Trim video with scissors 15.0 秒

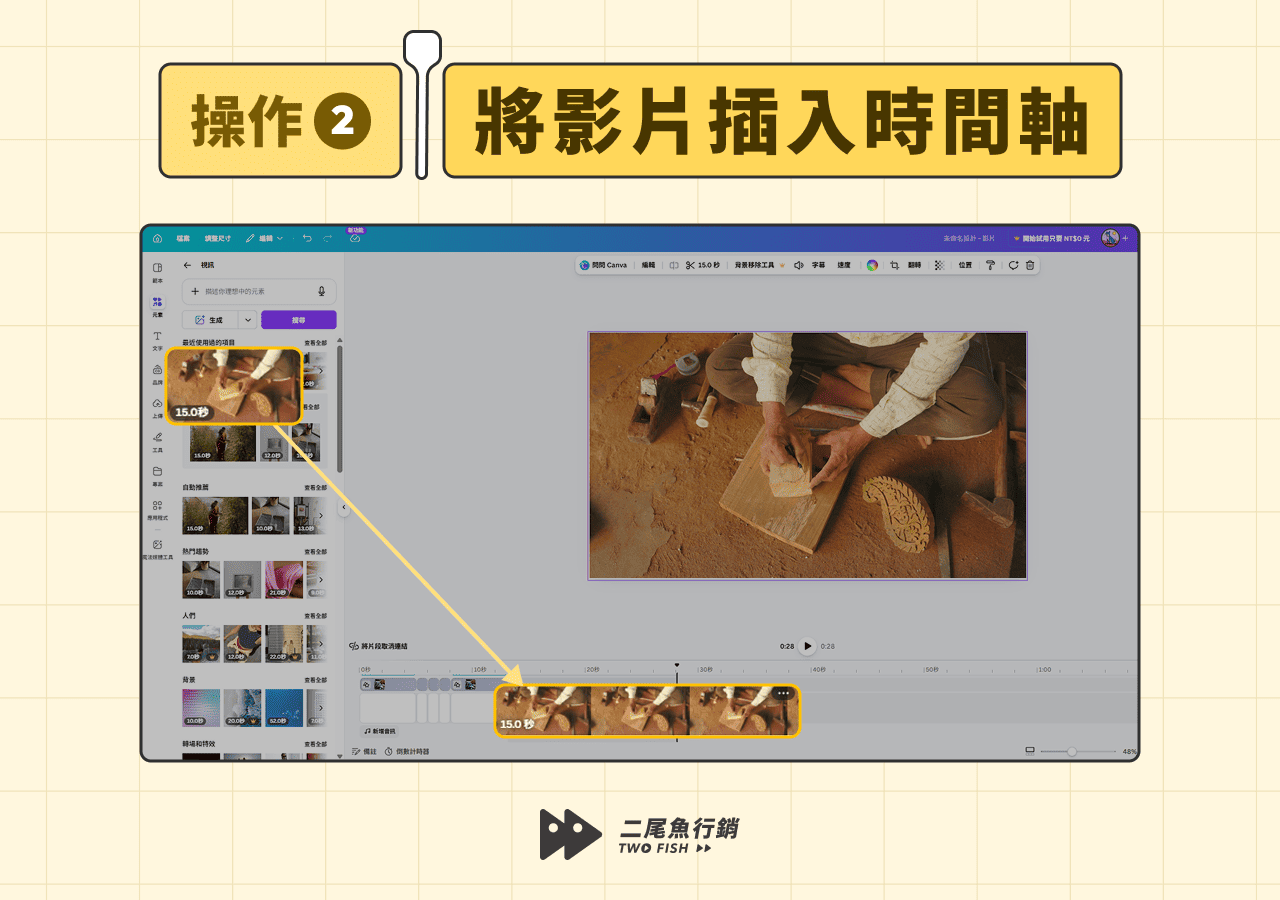tap(703, 265)
